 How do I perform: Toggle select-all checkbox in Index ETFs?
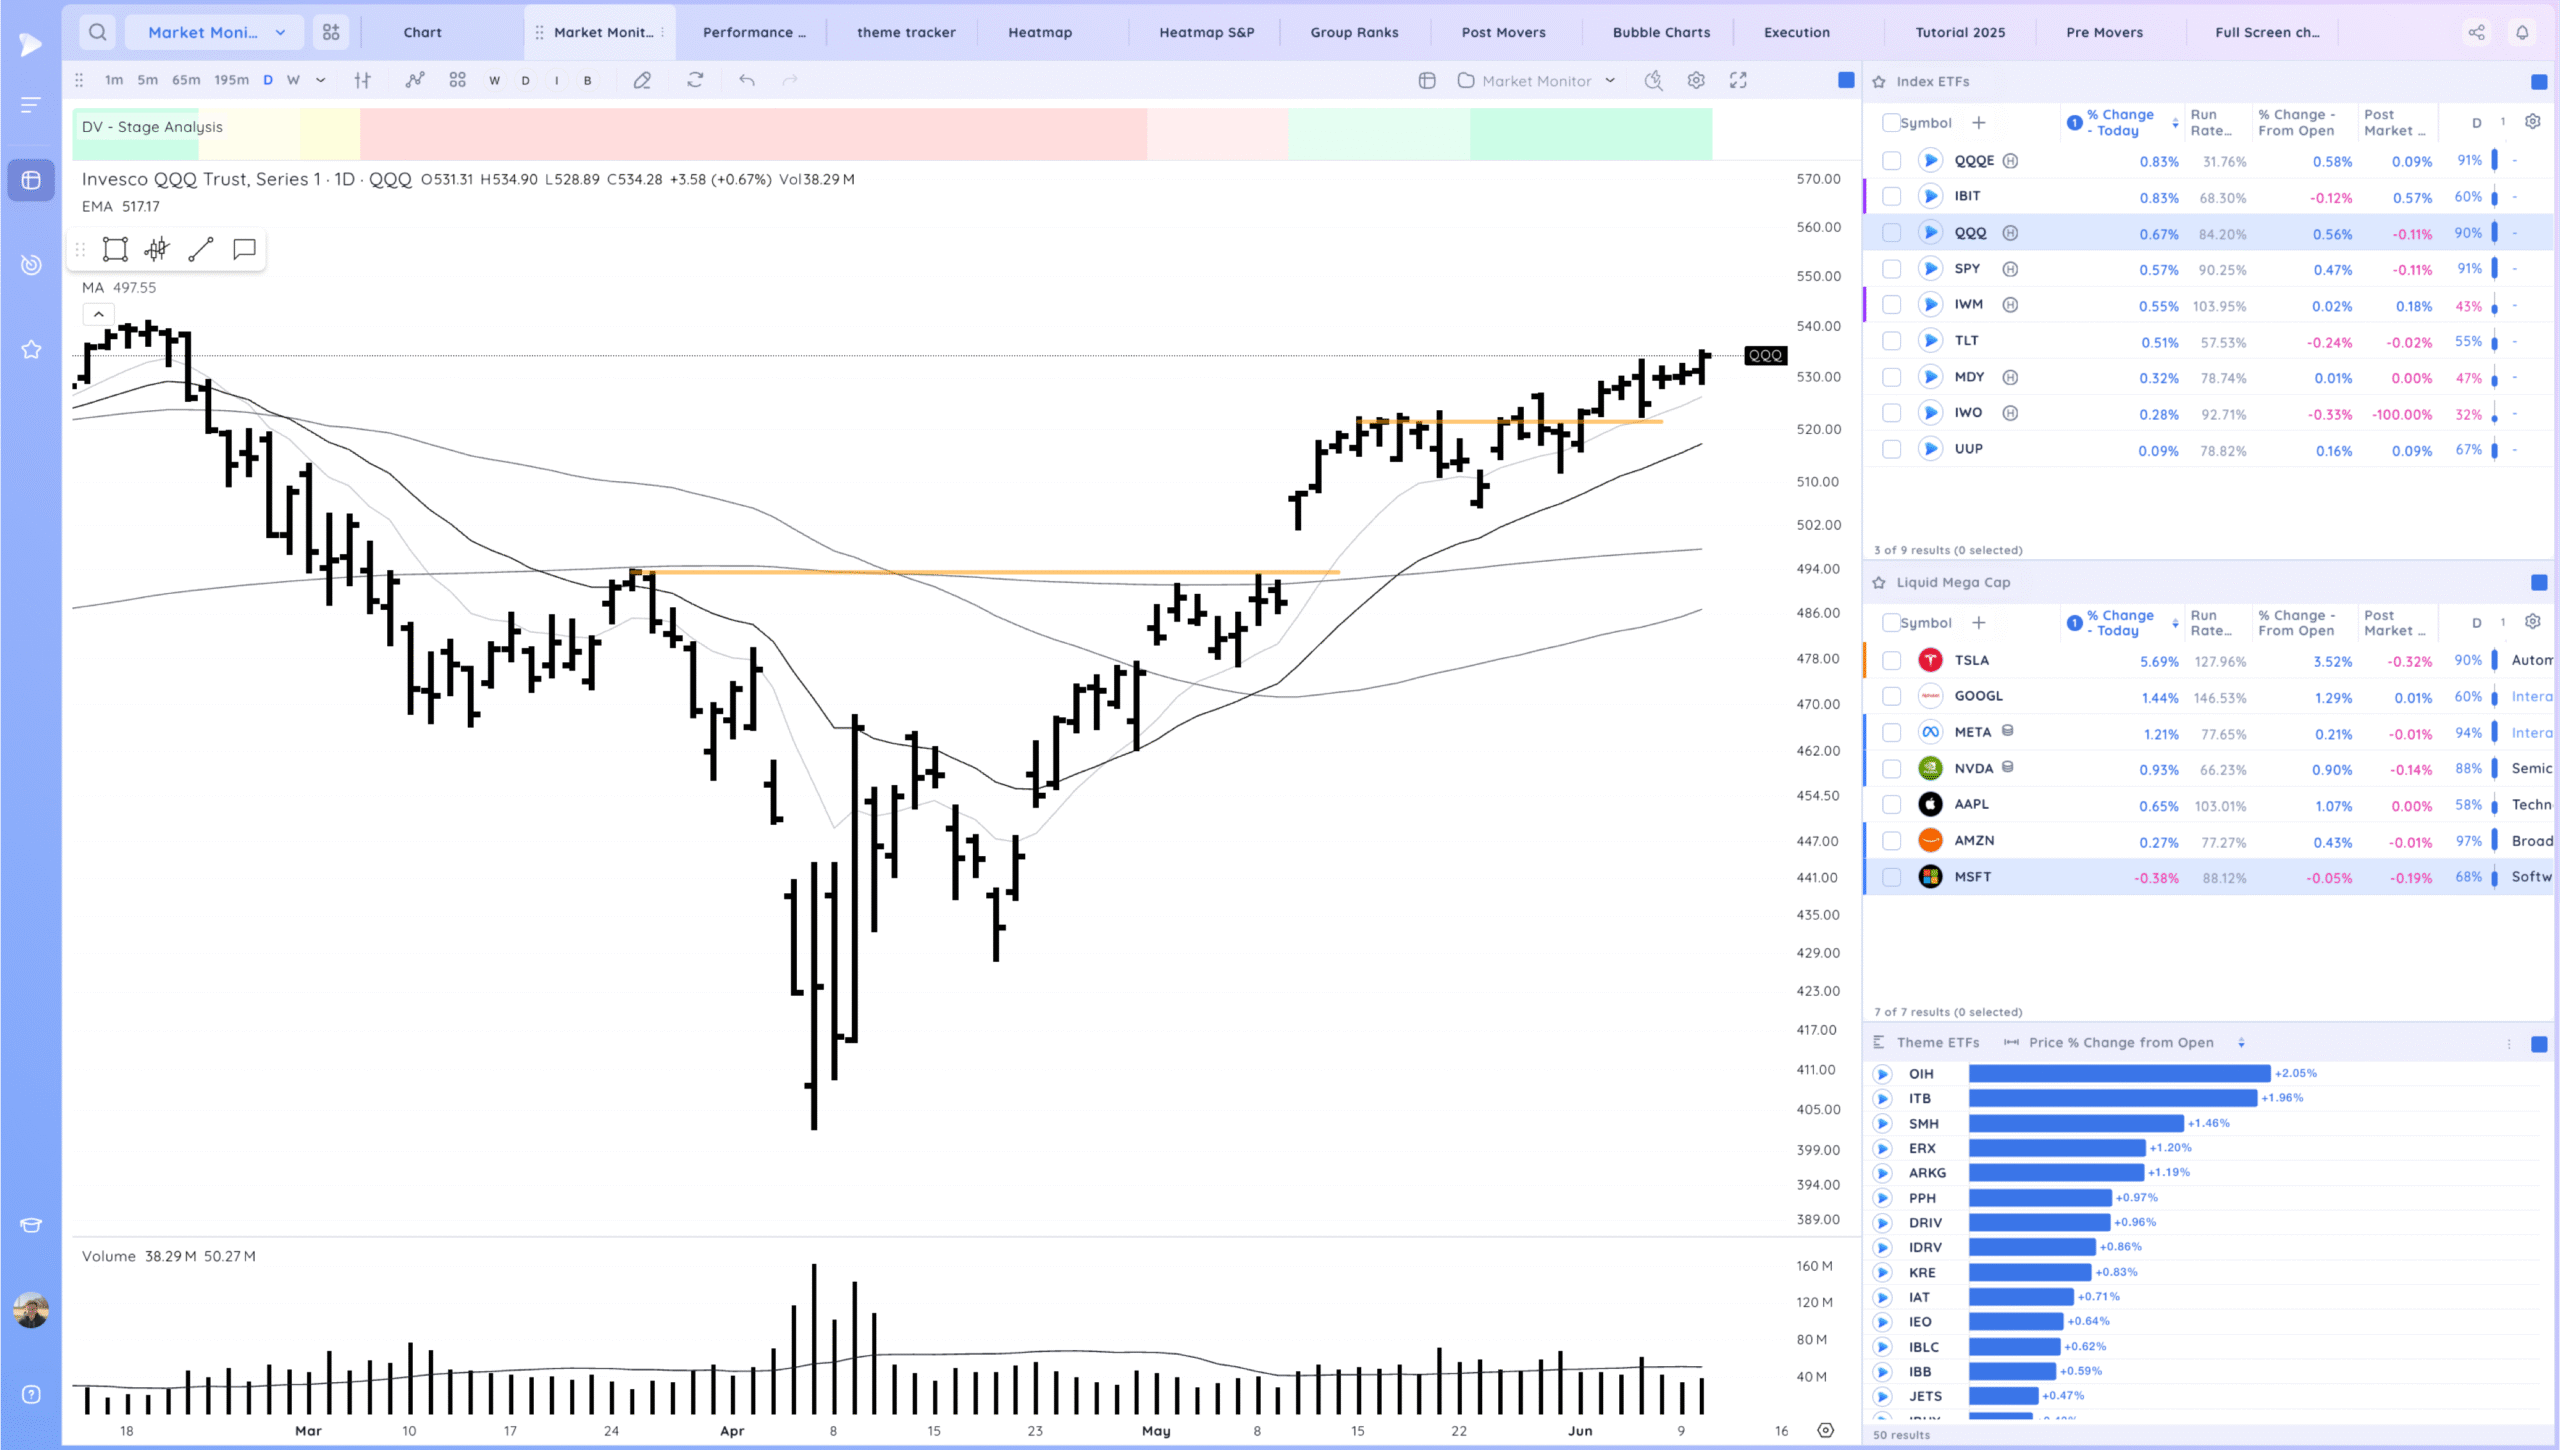click(x=1890, y=122)
